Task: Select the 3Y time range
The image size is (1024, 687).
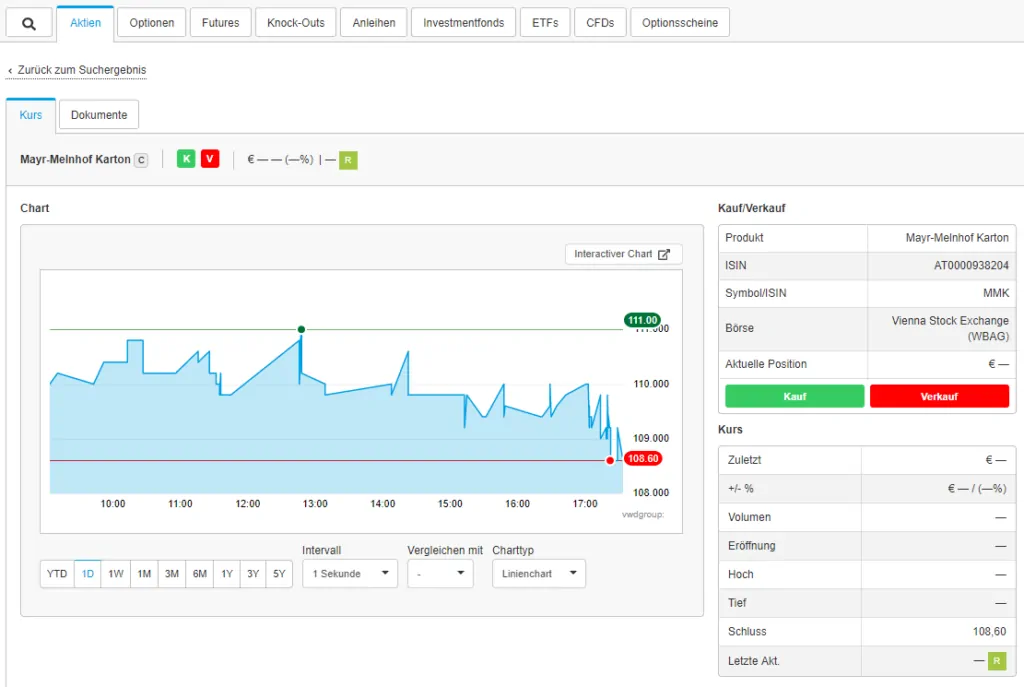Action: [x=253, y=573]
